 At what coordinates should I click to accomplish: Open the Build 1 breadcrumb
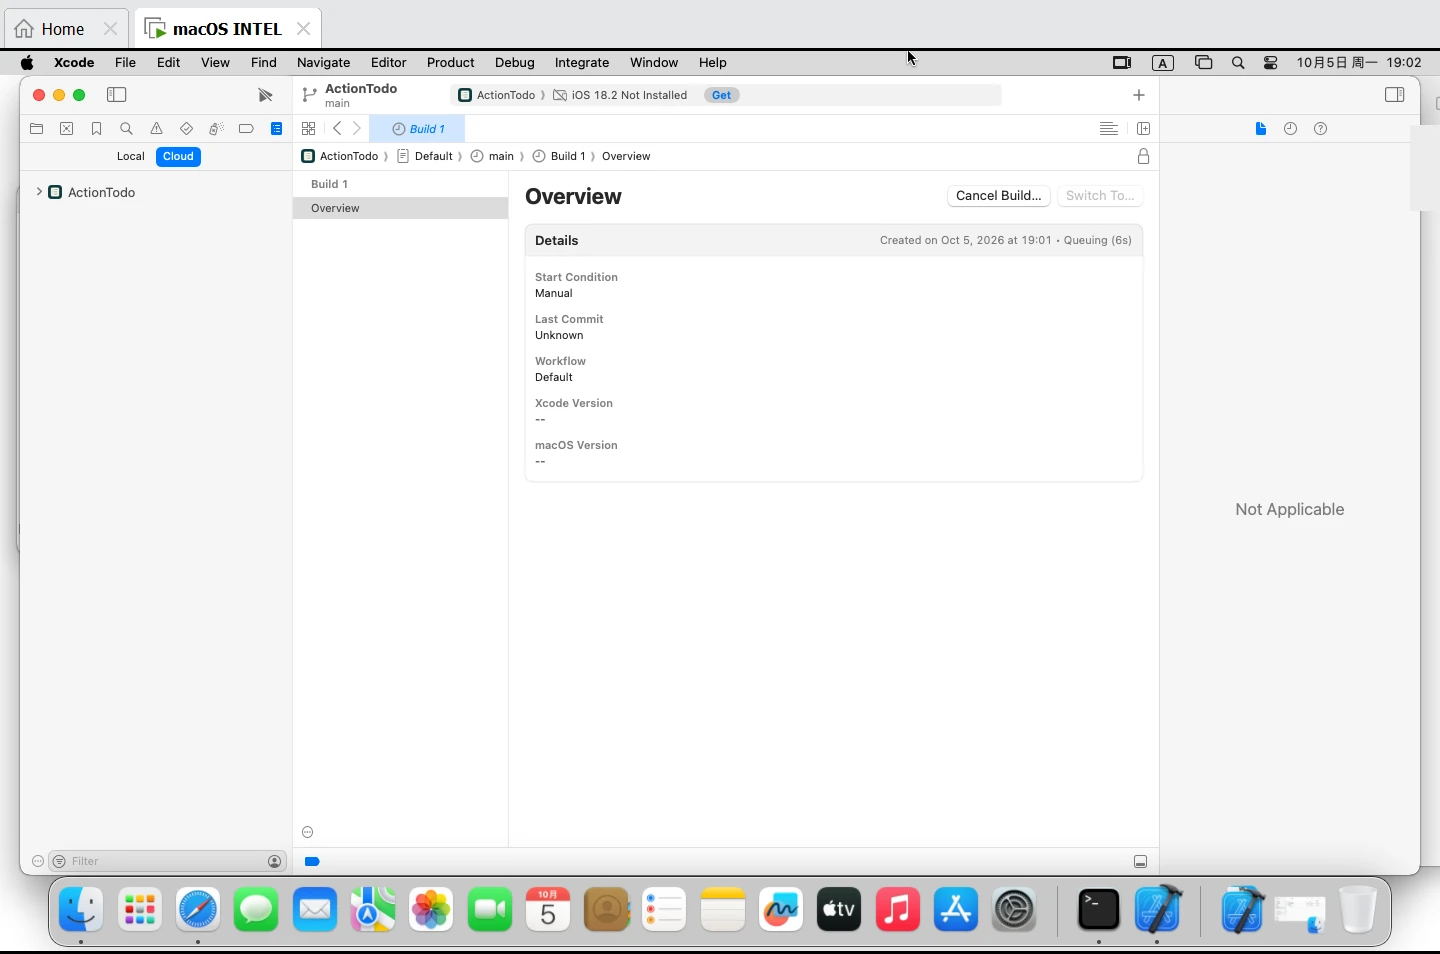pyautogui.click(x=559, y=157)
